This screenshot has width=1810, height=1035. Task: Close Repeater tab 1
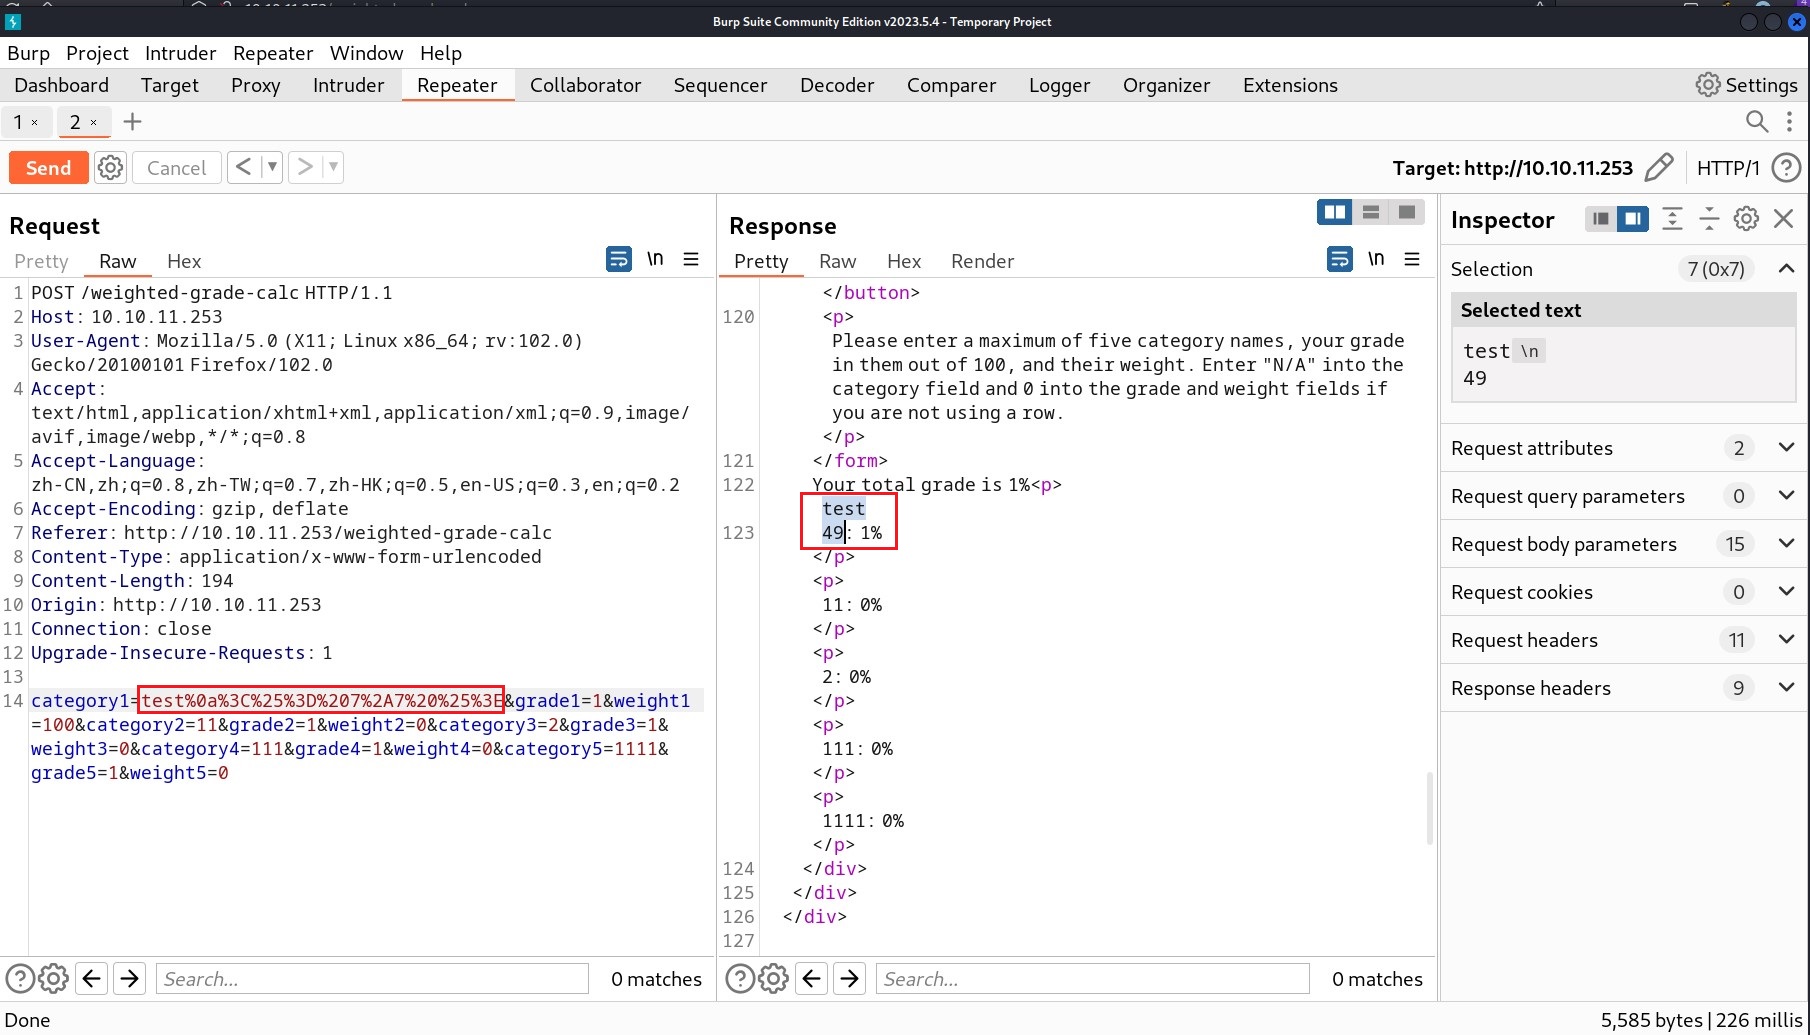(x=35, y=122)
